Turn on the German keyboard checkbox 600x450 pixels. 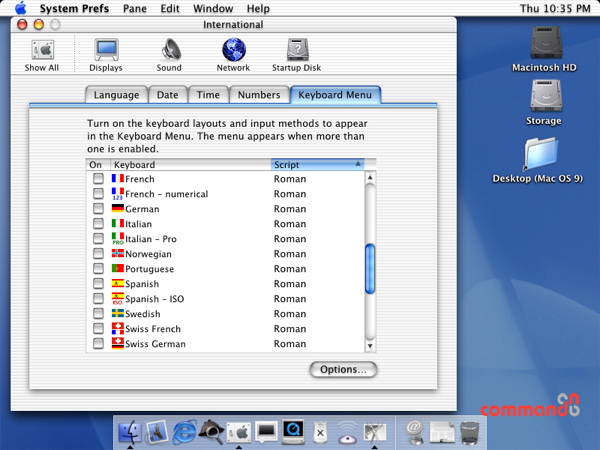(98, 209)
